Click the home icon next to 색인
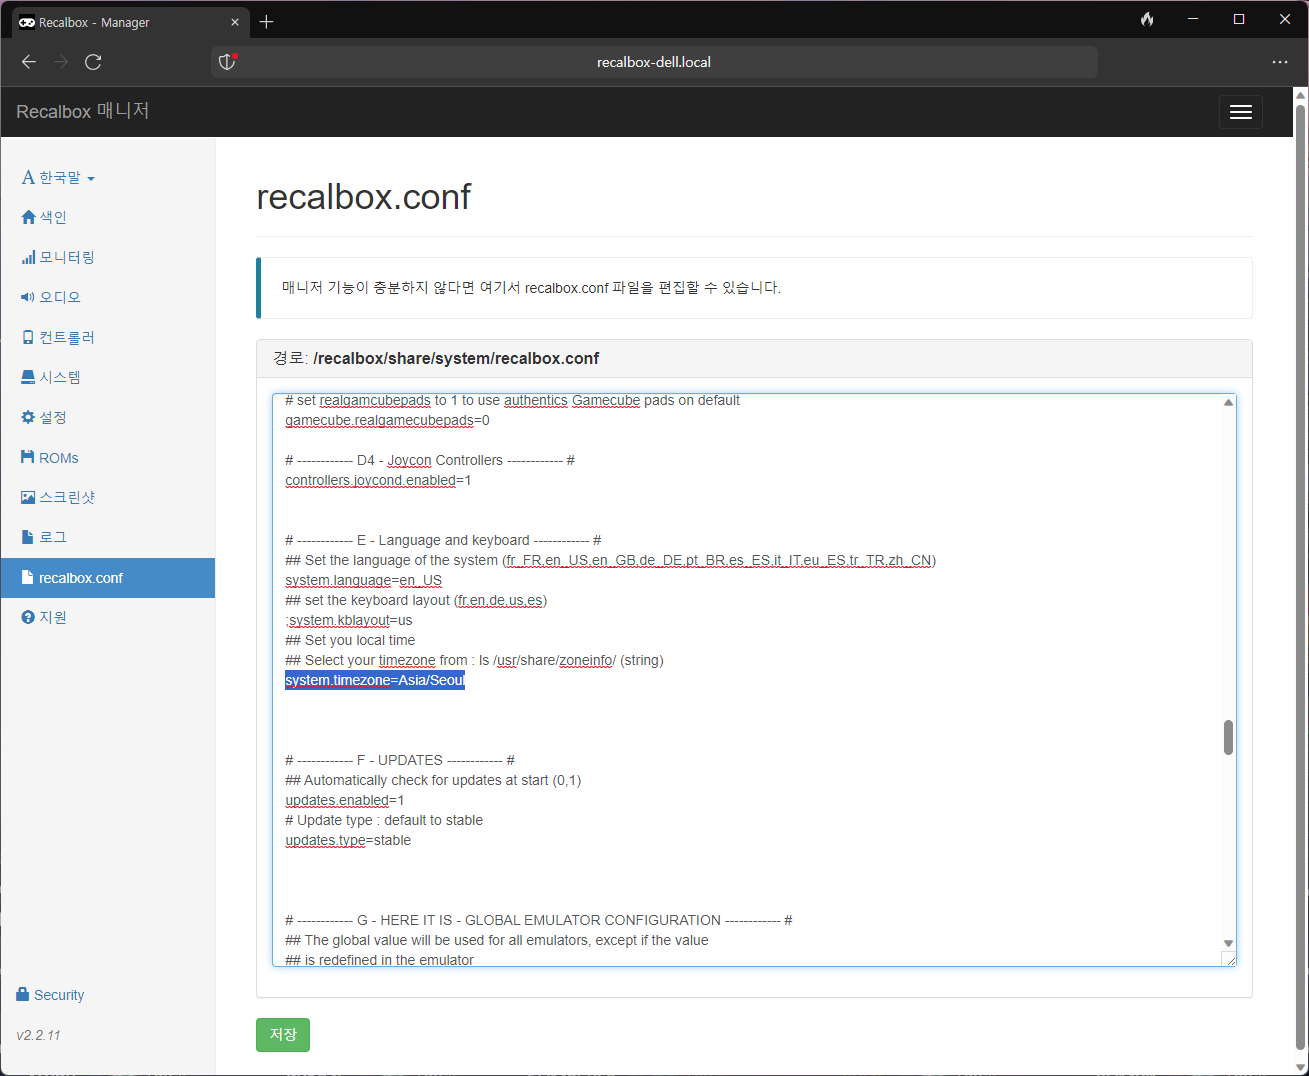The width and height of the screenshot is (1309, 1076). tap(29, 217)
